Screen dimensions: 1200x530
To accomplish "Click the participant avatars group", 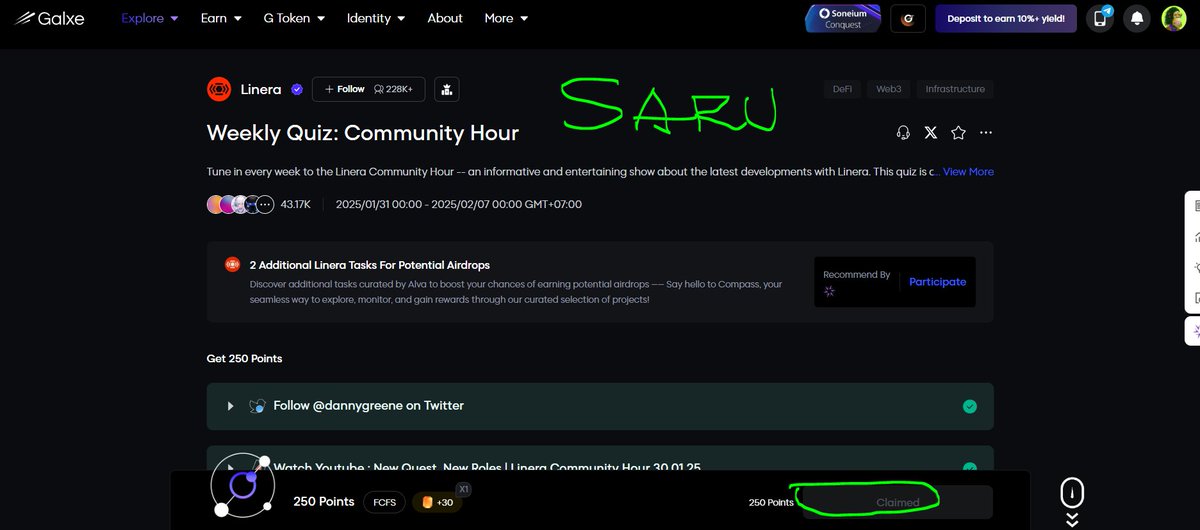I will click(240, 204).
